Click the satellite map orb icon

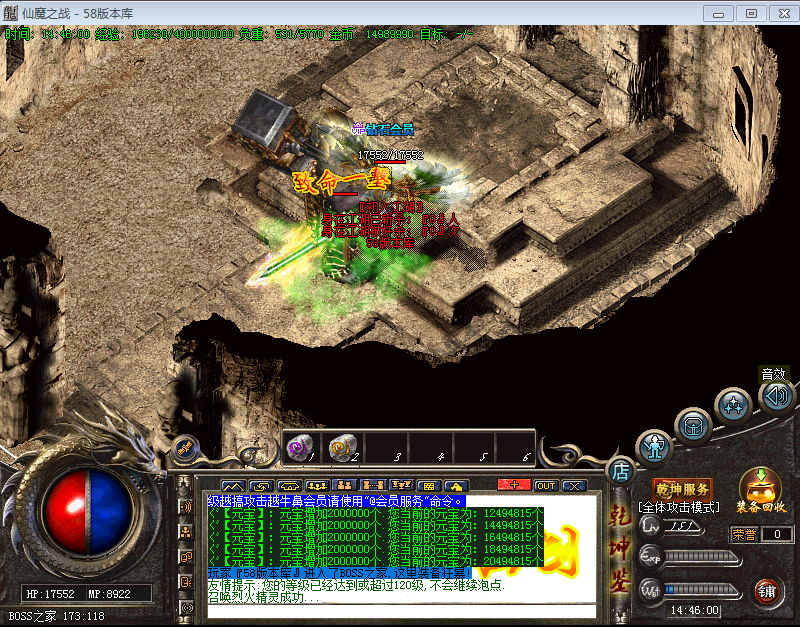[185, 448]
